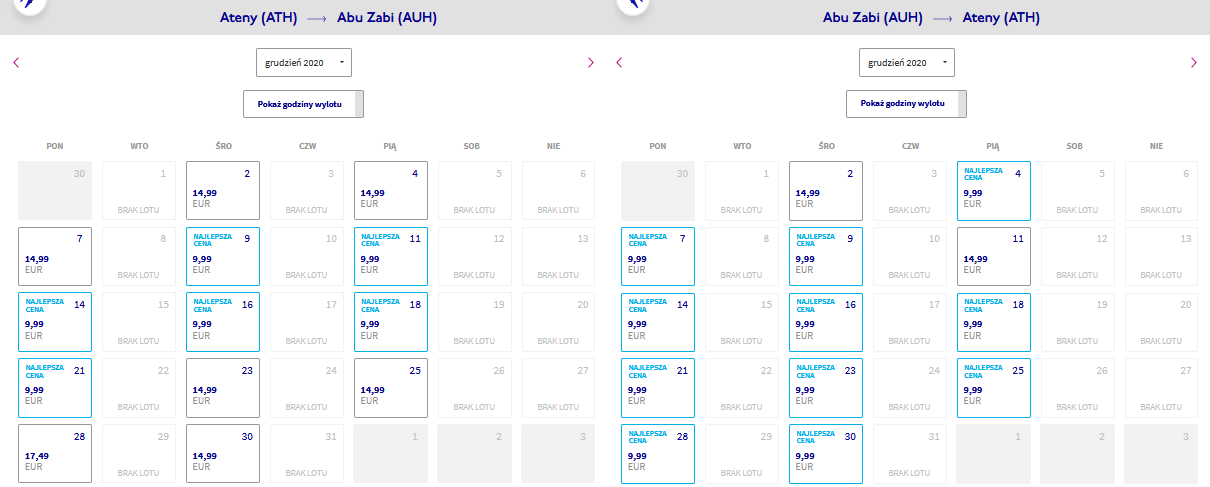Select 9 December best price on left calendar
Screen dimensions: 1210x487
(223, 255)
